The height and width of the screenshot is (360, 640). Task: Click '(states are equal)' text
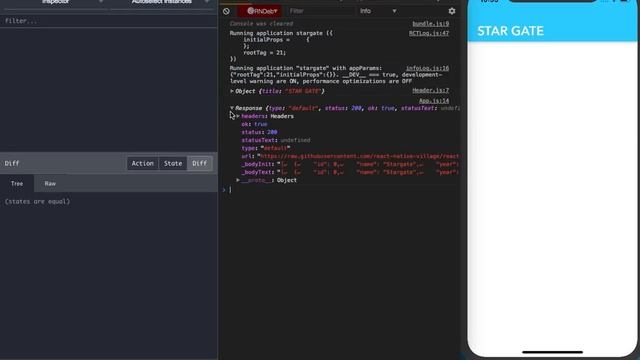[37, 202]
